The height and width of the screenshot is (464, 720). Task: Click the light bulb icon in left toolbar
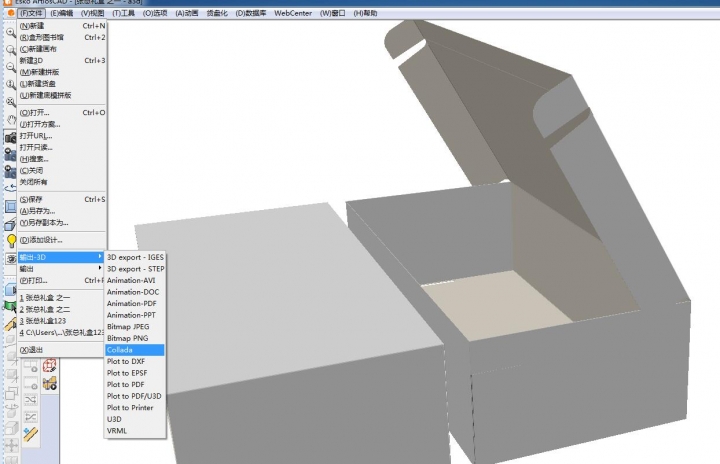[x=10, y=241]
